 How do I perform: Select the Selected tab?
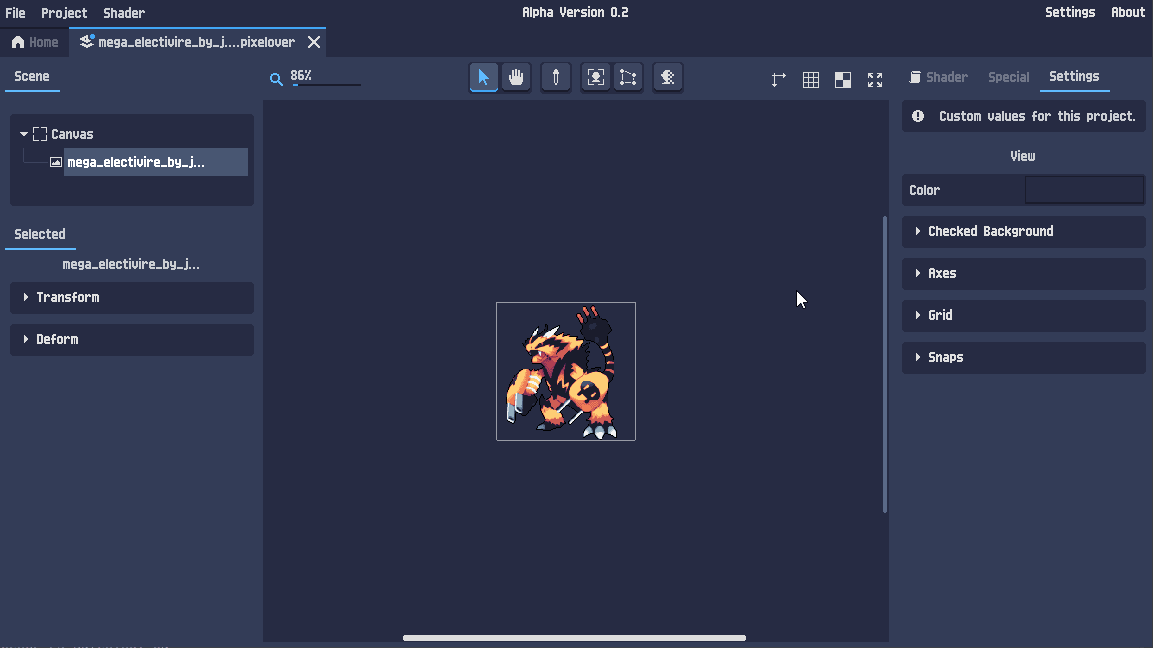click(40, 234)
